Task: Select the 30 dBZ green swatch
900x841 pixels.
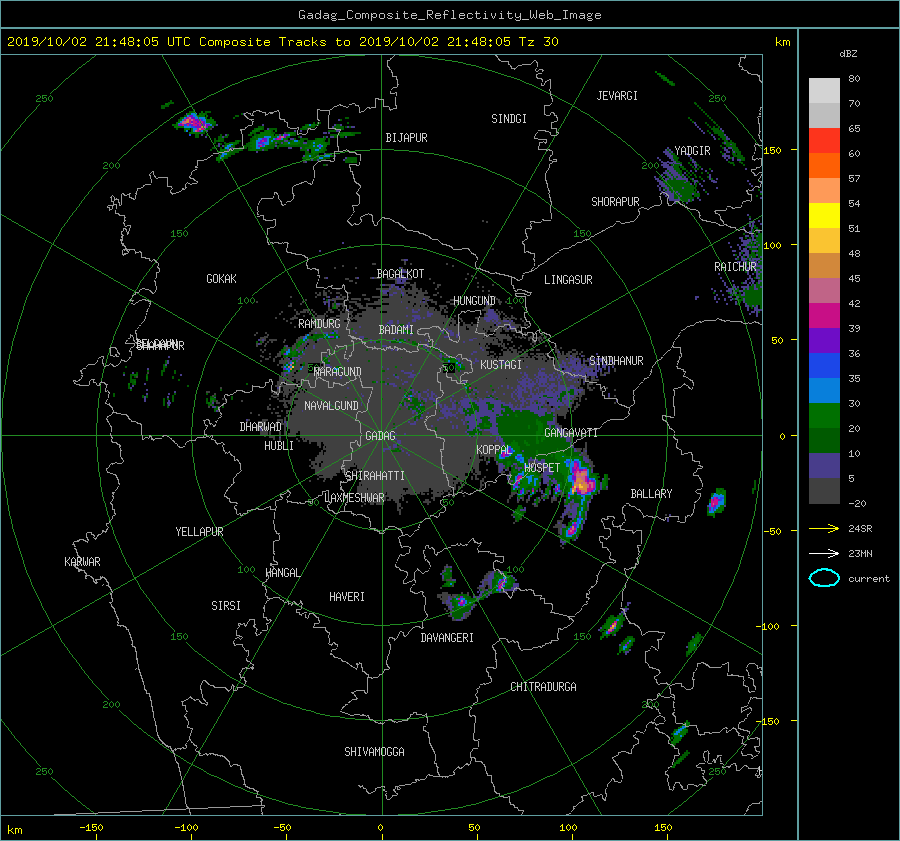Action: coord(824,416)
